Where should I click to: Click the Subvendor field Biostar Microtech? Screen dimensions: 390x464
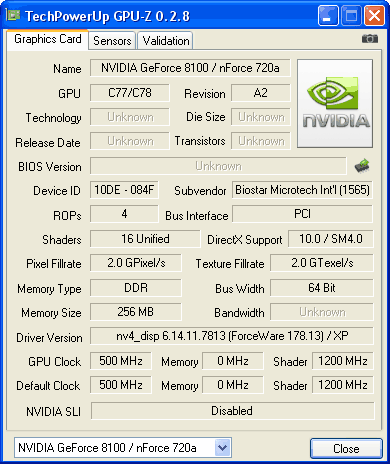pos(302,190)
